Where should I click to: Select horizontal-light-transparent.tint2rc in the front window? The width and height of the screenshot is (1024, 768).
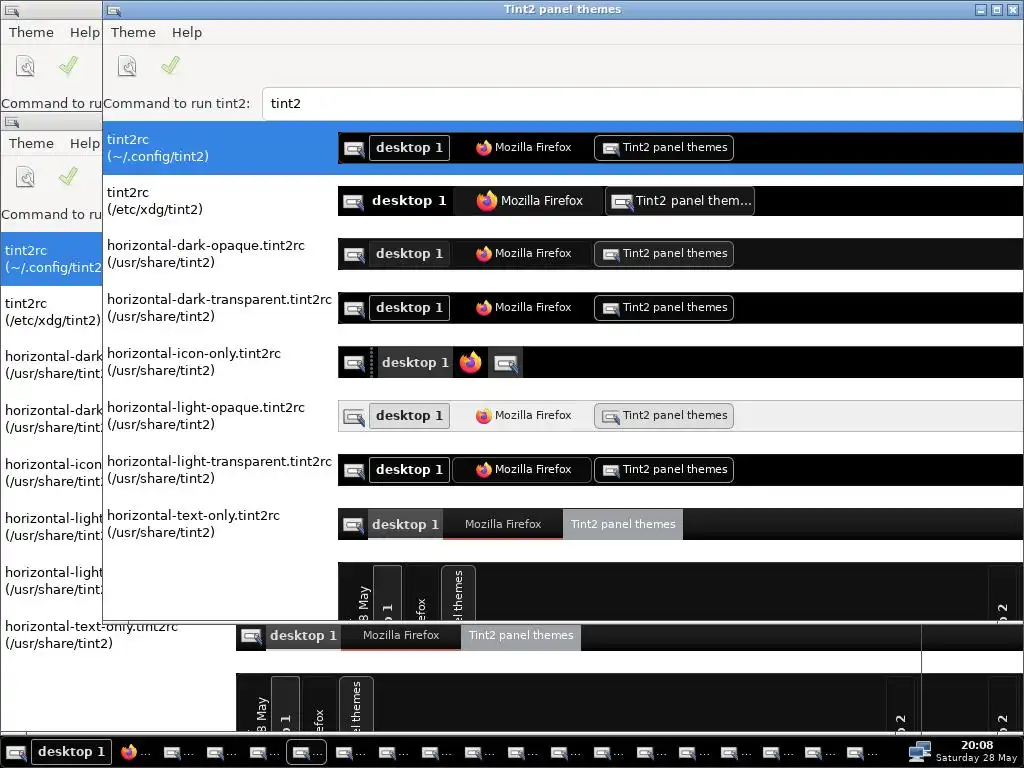click(x=563, y=470)
